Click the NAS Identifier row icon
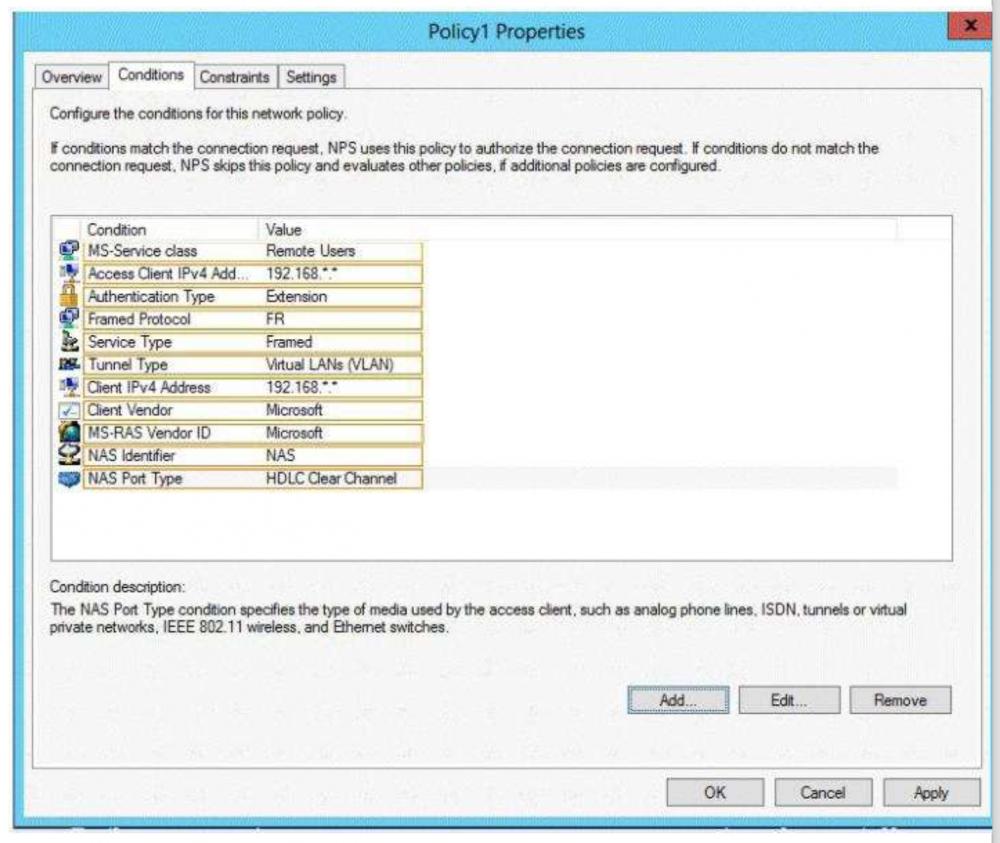 [x=69, y=455]
